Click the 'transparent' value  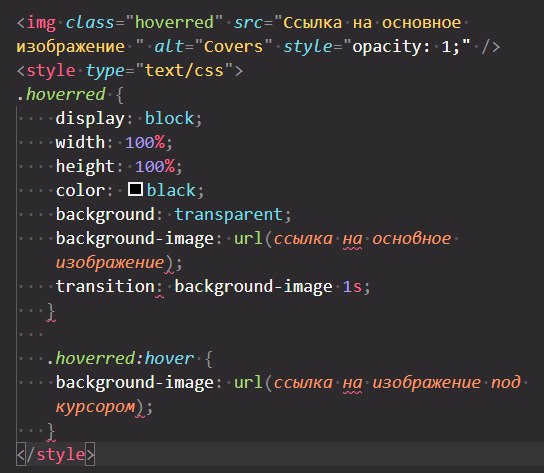[x=228, y=214]
